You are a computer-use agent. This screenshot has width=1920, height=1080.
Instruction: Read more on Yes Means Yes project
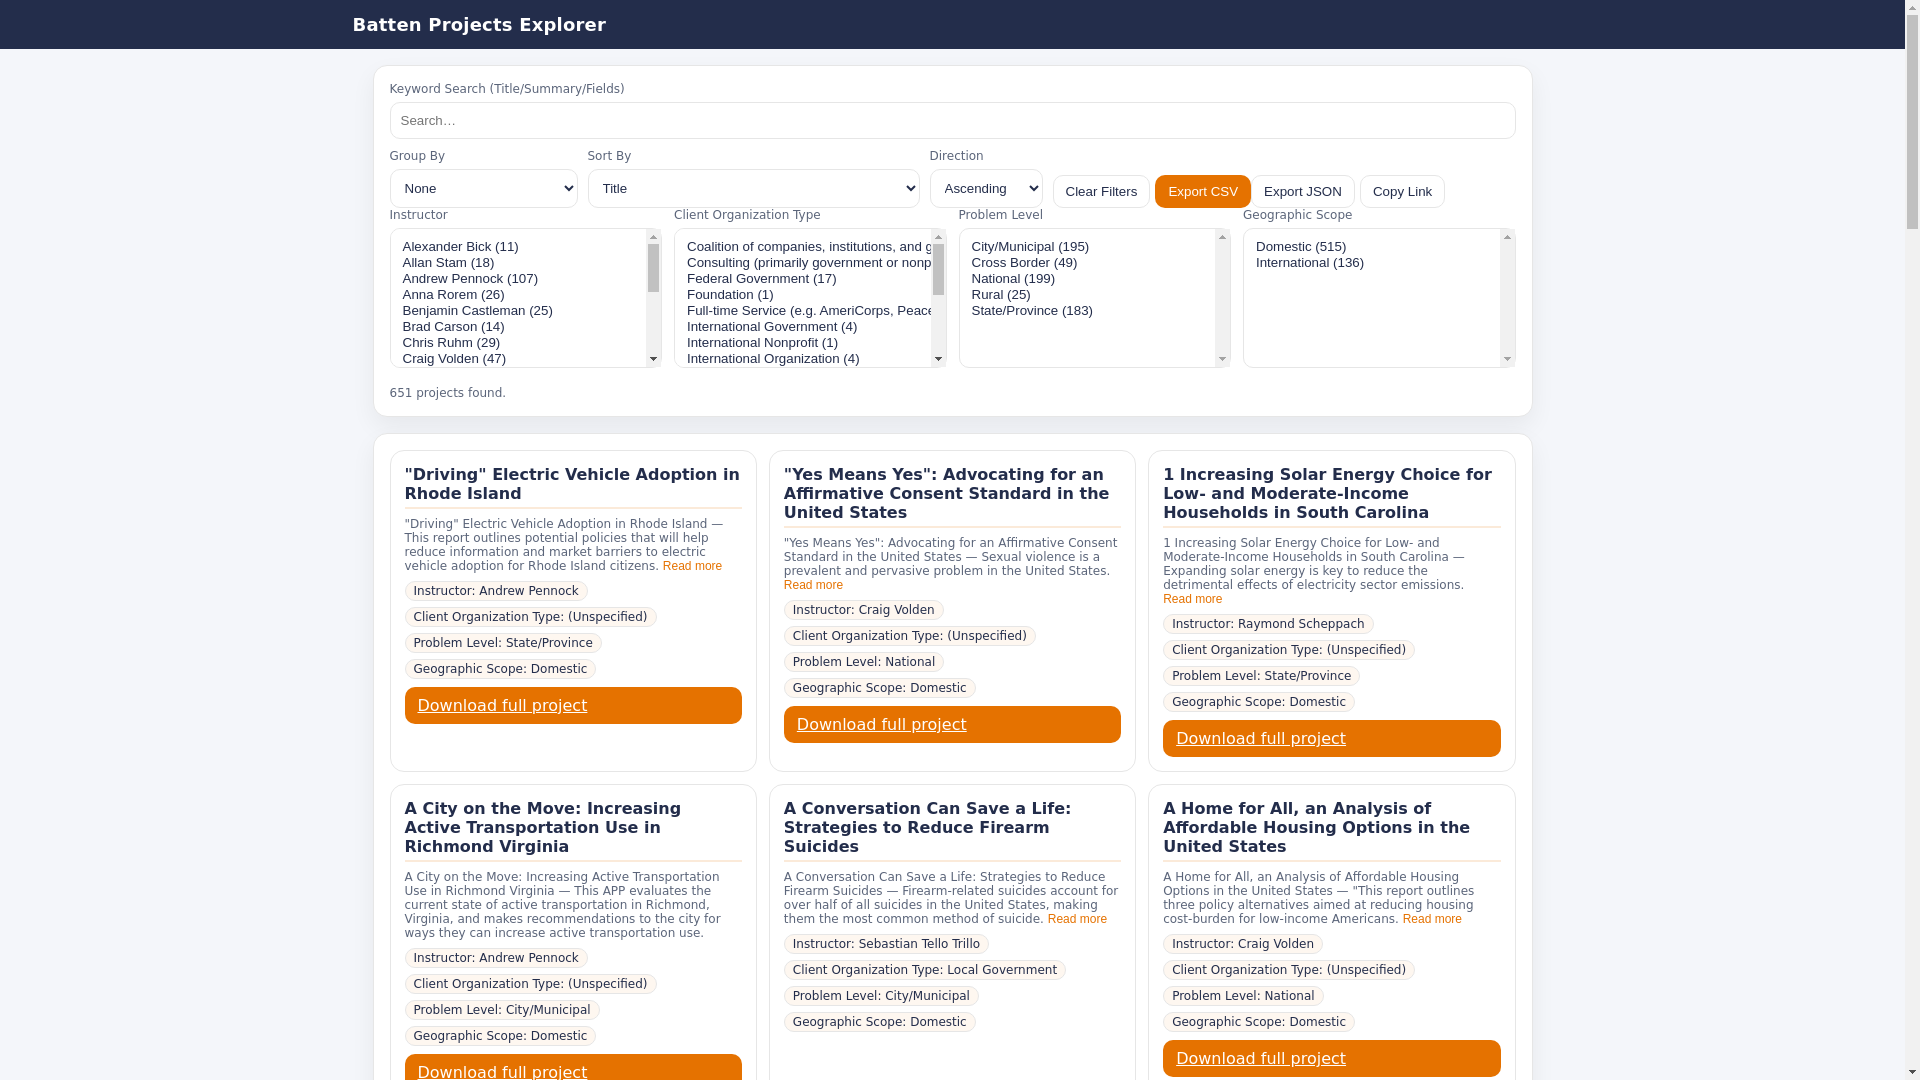[x=813, y=585]
